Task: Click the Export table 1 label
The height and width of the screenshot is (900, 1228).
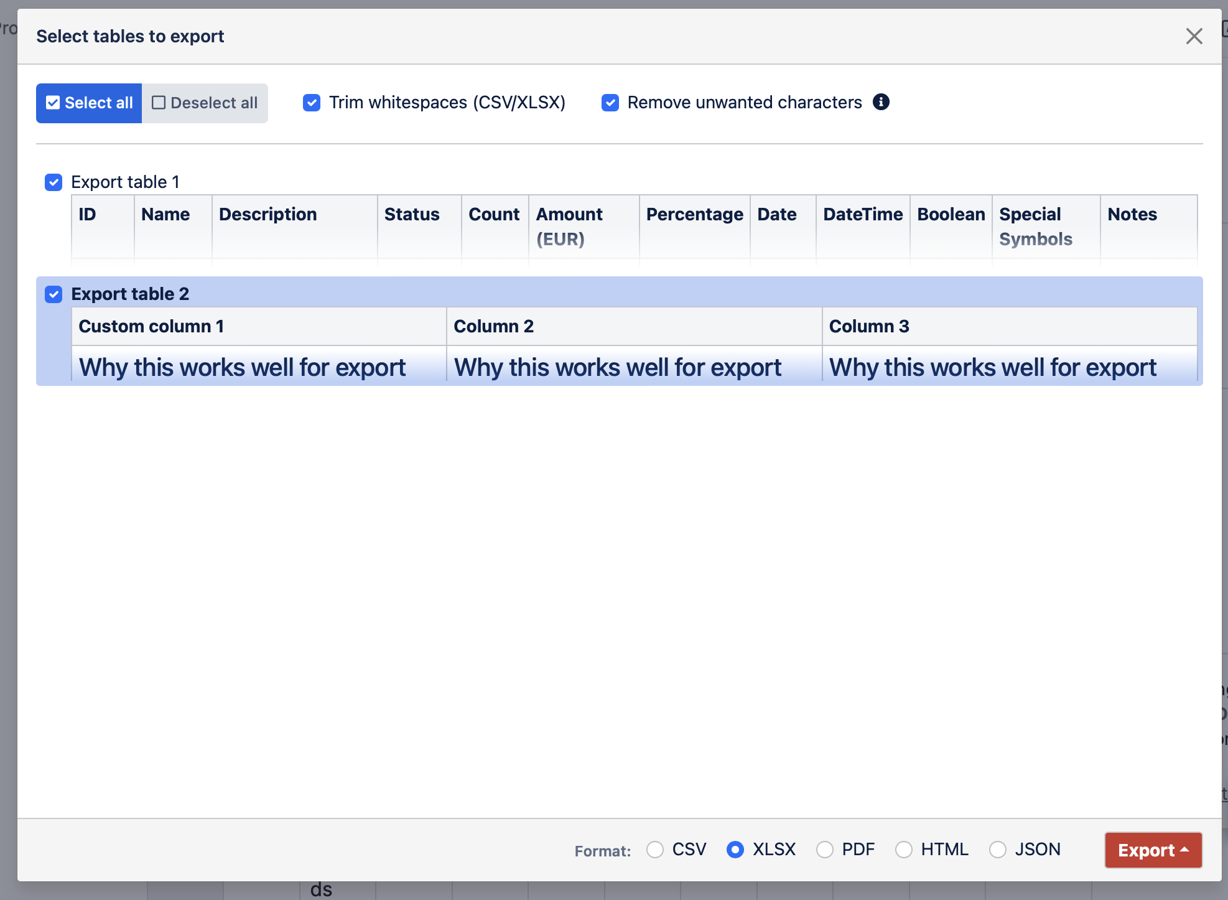Action: [x=125, y=182]
